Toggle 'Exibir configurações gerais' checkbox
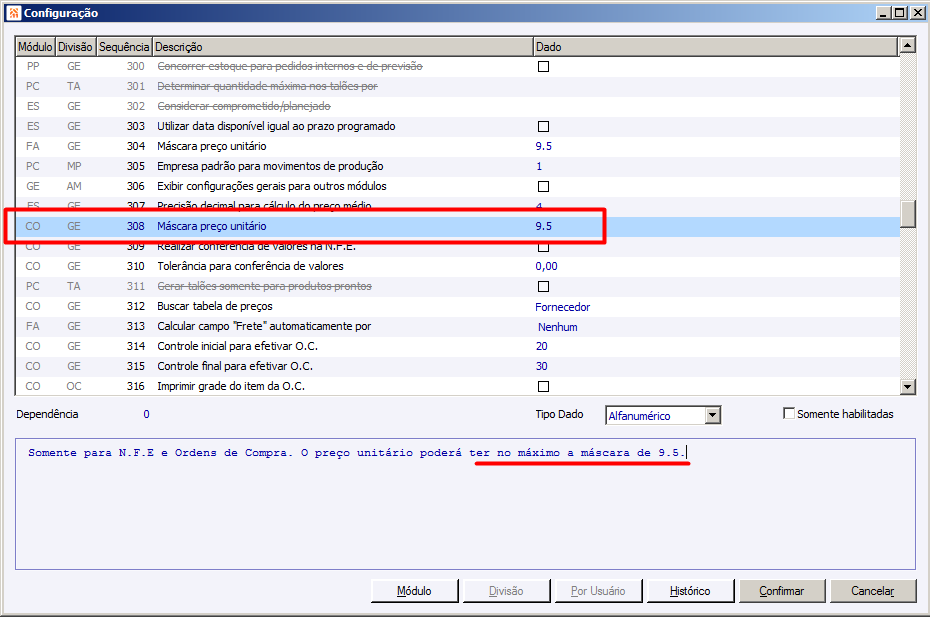 click(x=543, y=186)
